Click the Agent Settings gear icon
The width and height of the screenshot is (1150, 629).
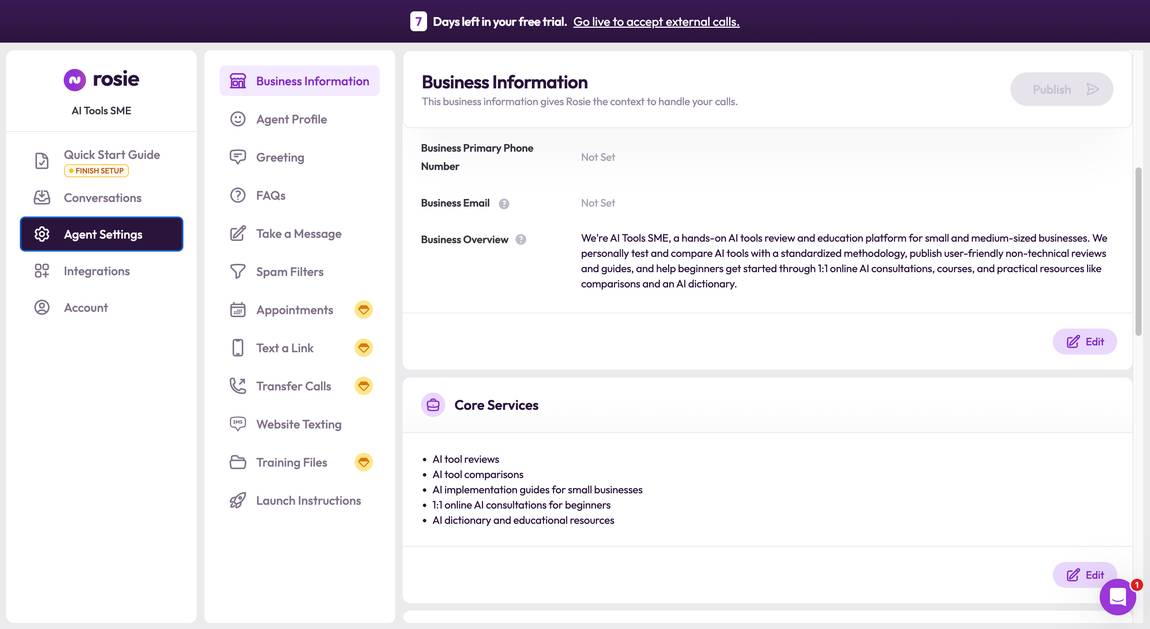(42, 234)
